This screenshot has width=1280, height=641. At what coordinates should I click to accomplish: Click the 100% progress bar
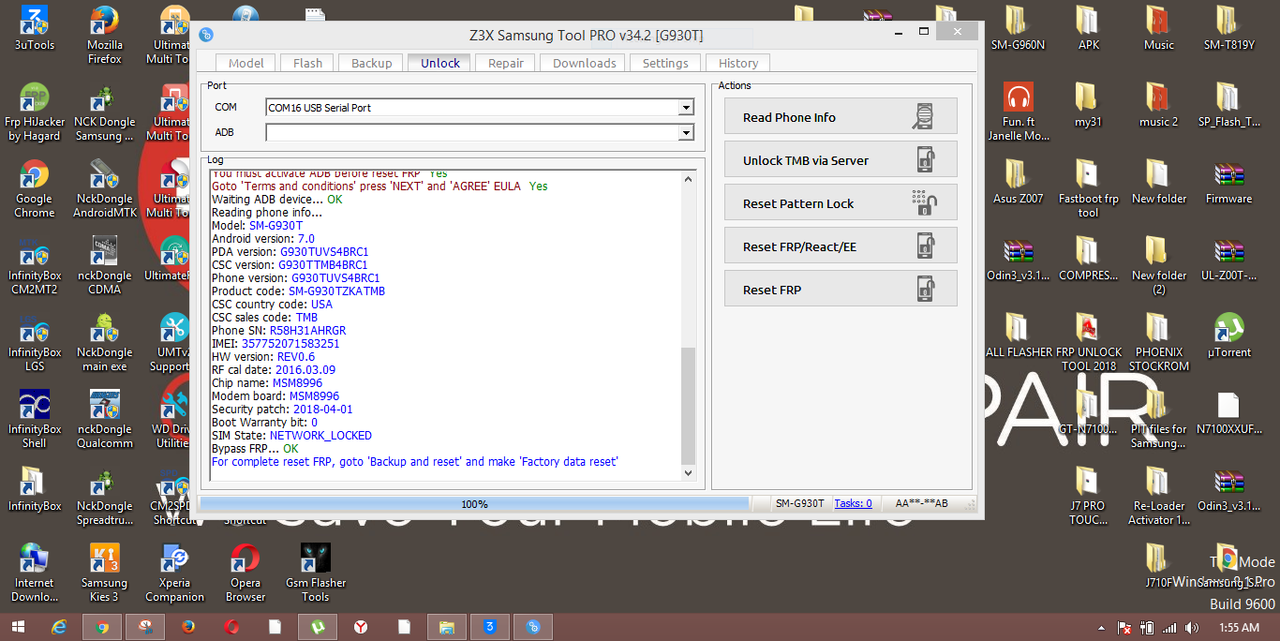(474, 504)
